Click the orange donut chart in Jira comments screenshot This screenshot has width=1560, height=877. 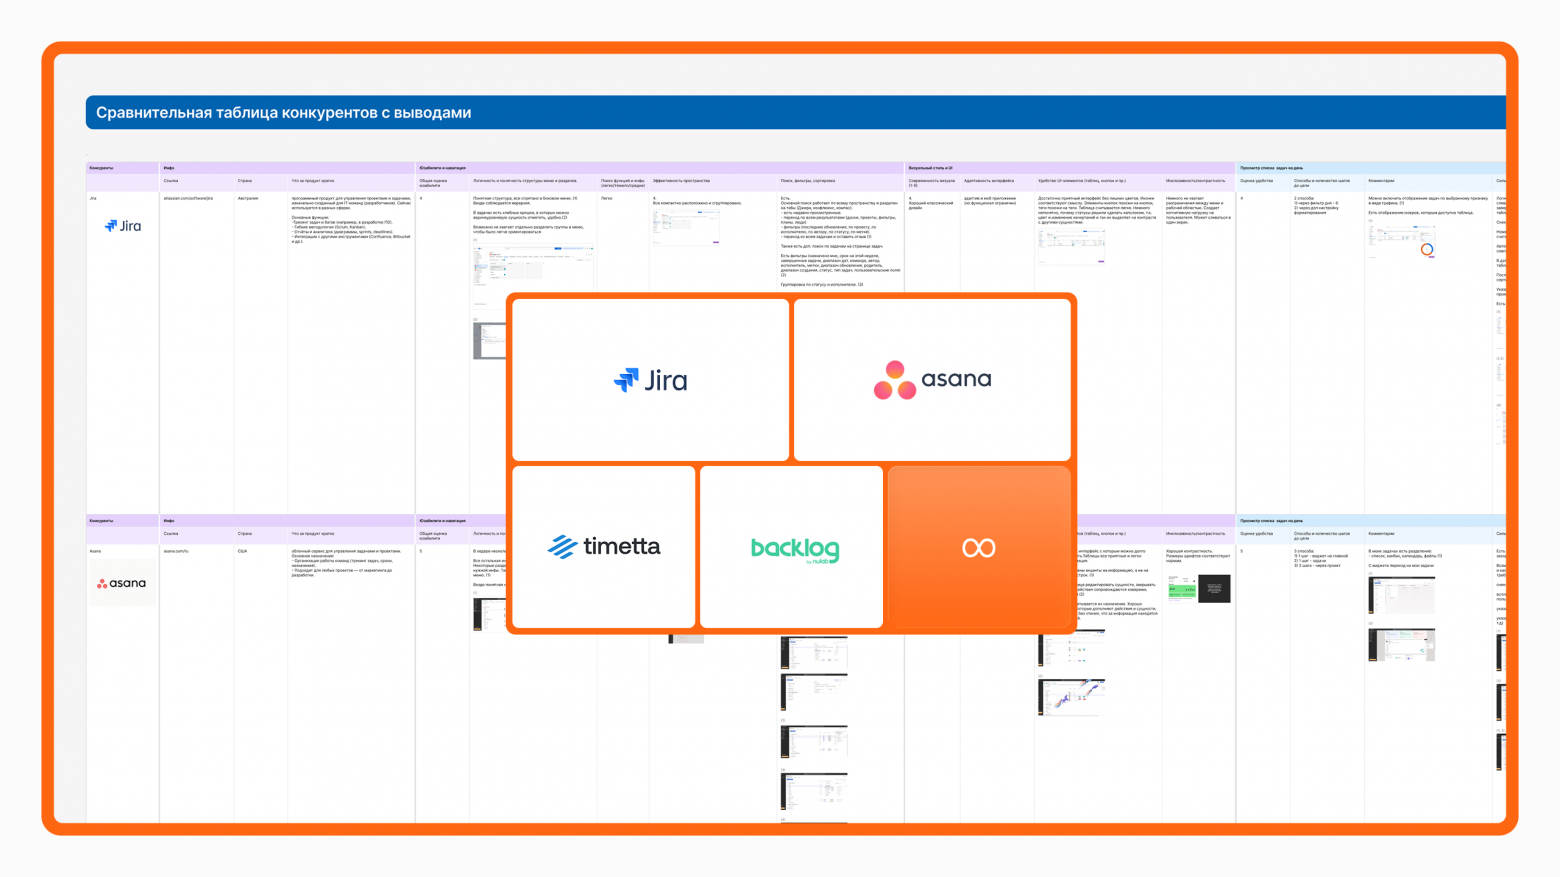click(x=1427, y=249)
